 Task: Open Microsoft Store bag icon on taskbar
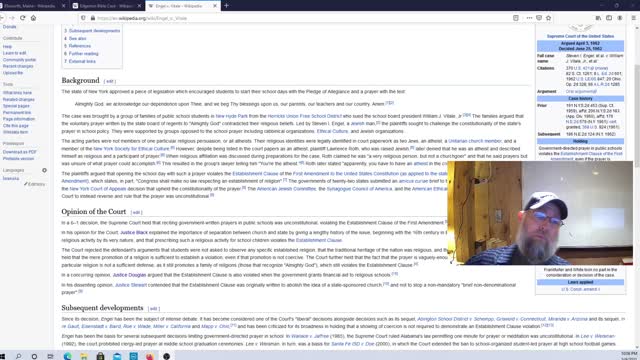tap(100, 356)
